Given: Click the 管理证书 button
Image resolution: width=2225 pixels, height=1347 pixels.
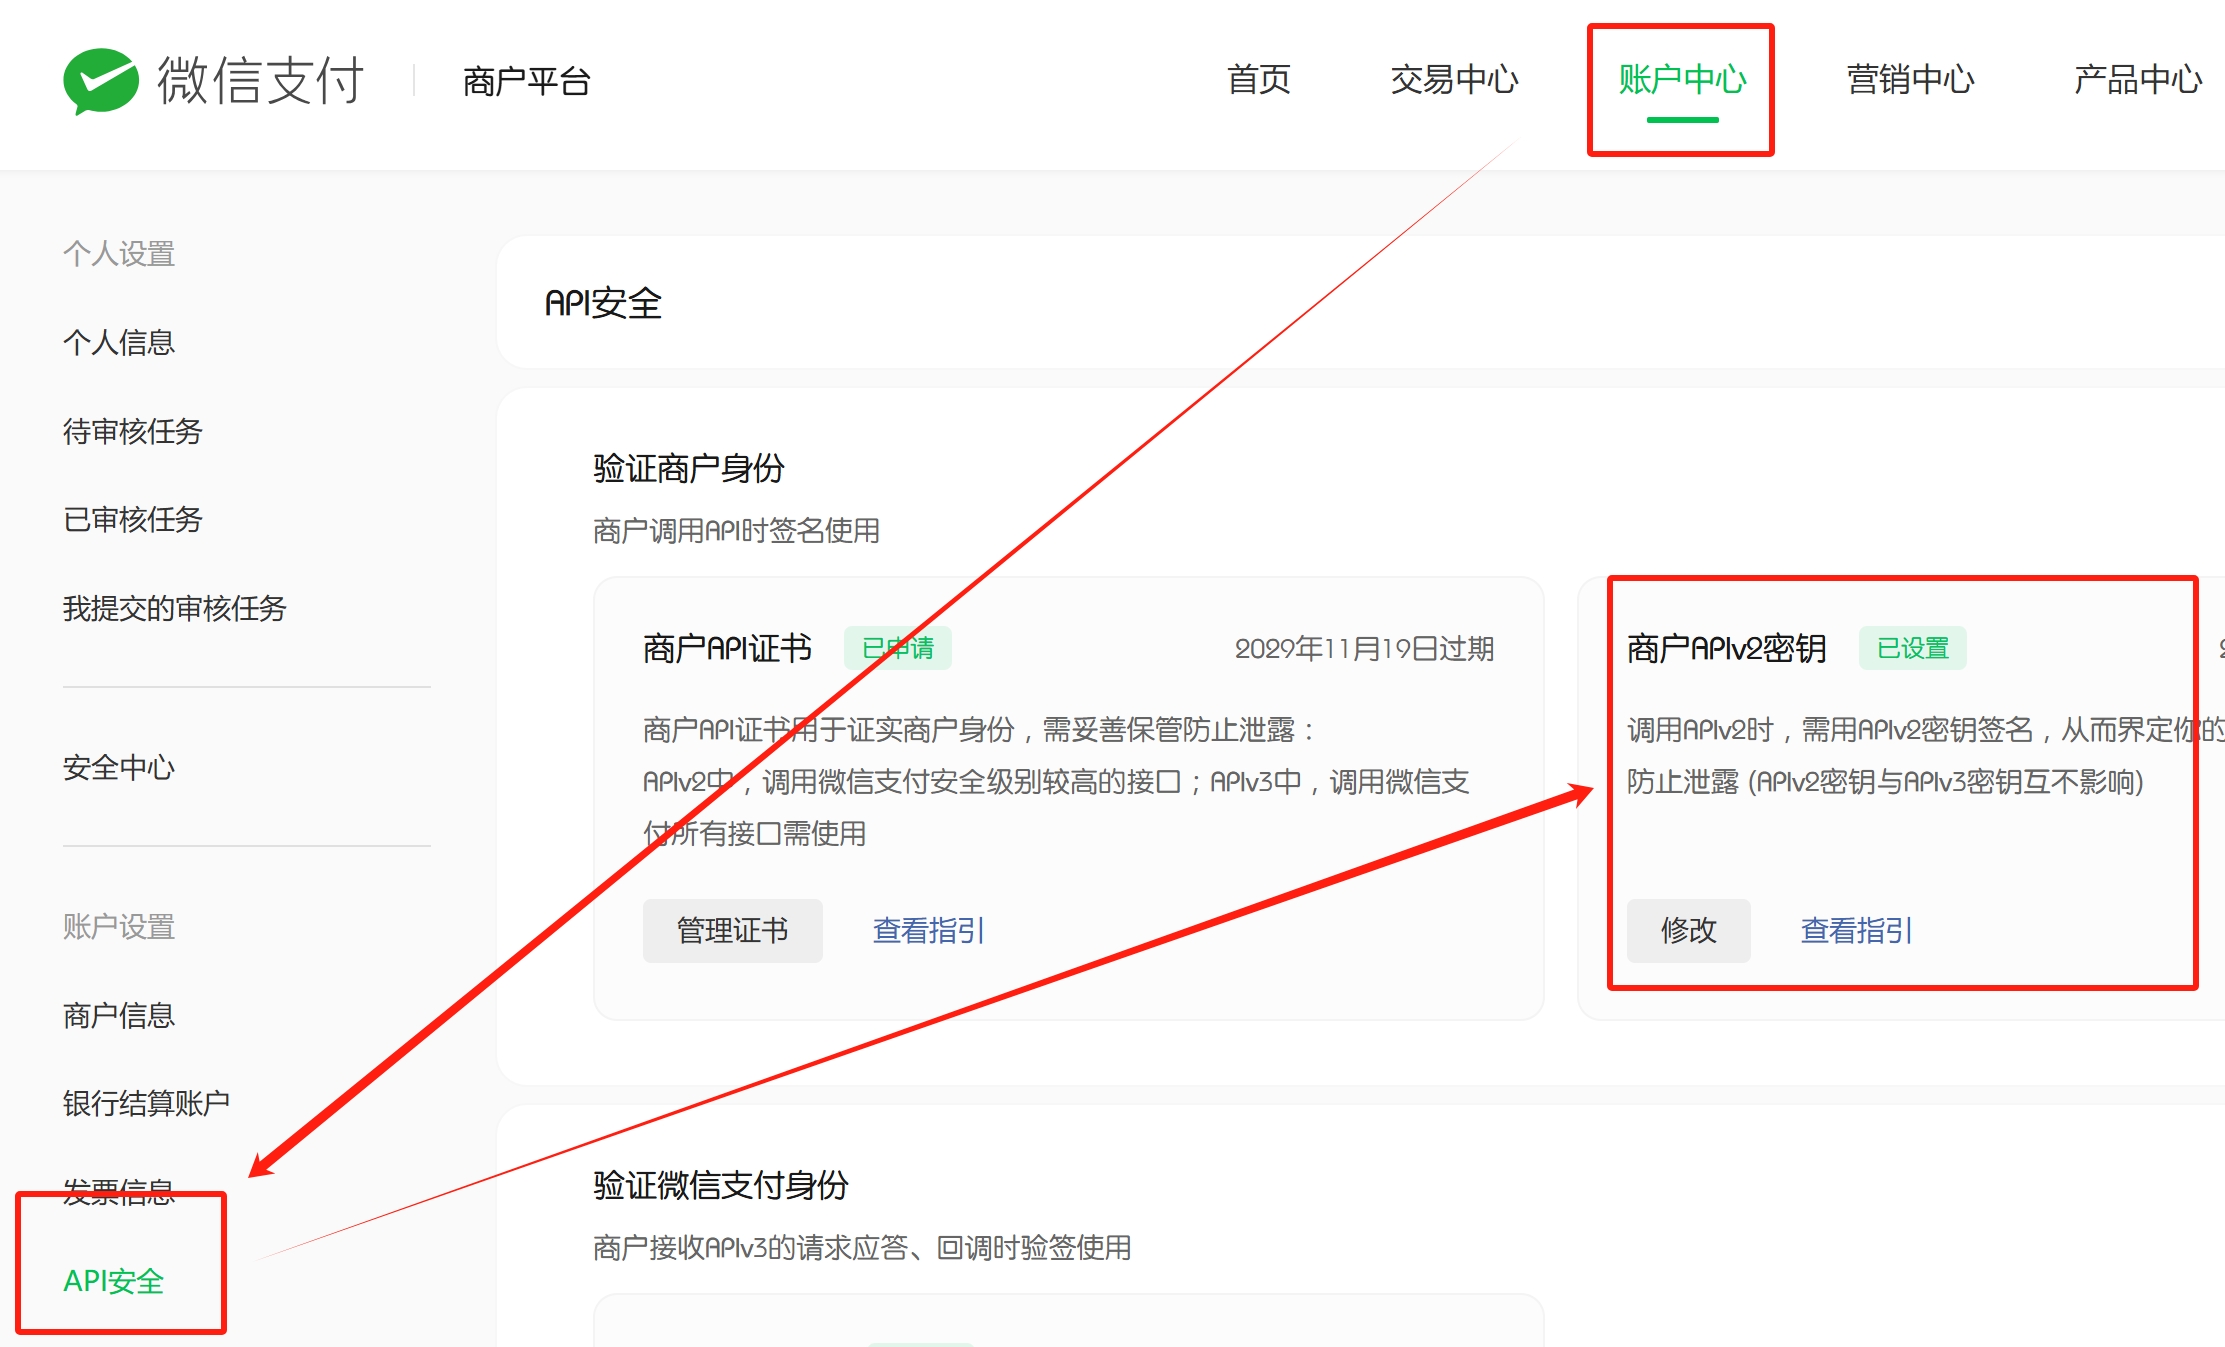Looking at the screenshot, I should point(733,930).
